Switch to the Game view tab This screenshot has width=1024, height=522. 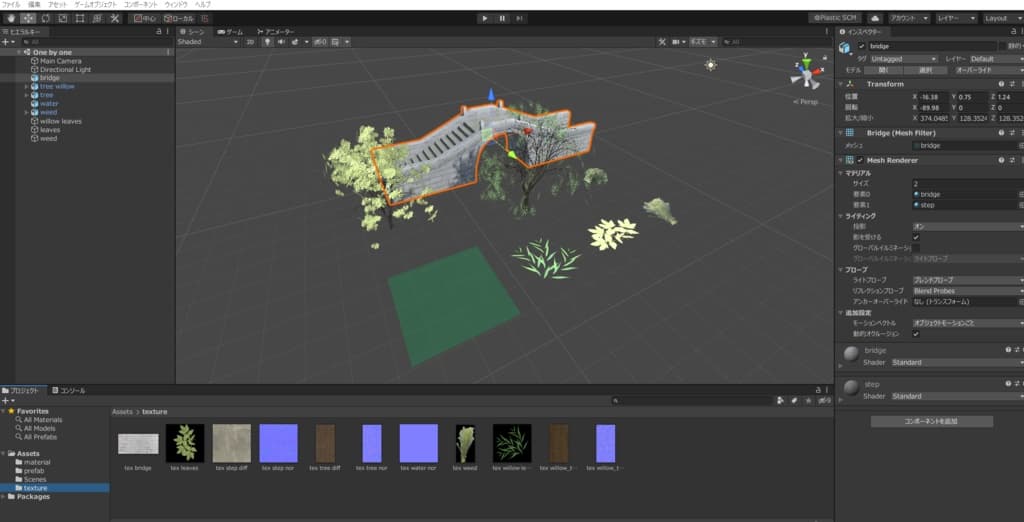click(232, 32)
